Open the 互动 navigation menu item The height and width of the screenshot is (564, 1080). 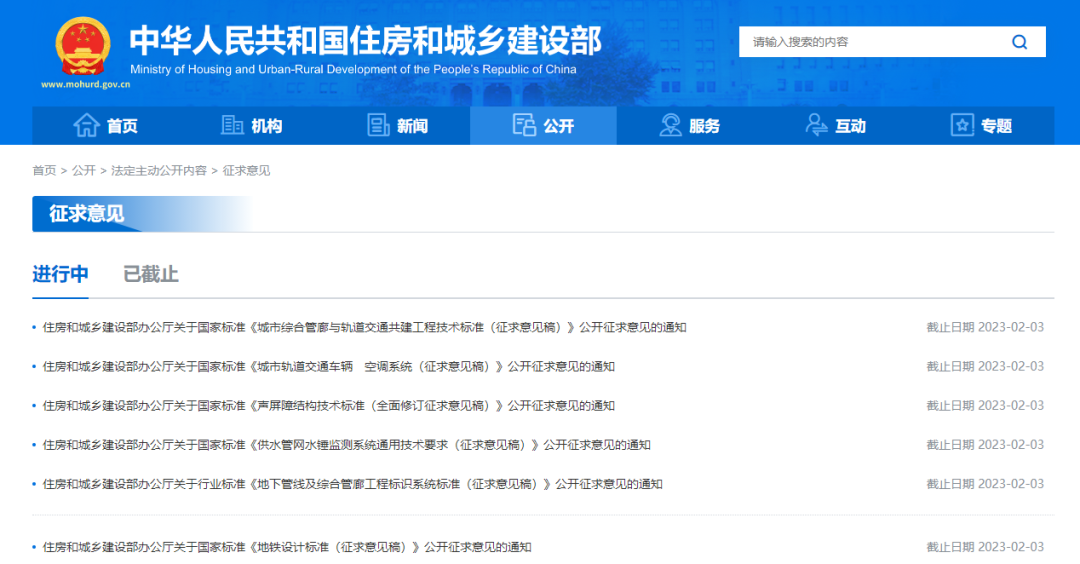(835, 125)
